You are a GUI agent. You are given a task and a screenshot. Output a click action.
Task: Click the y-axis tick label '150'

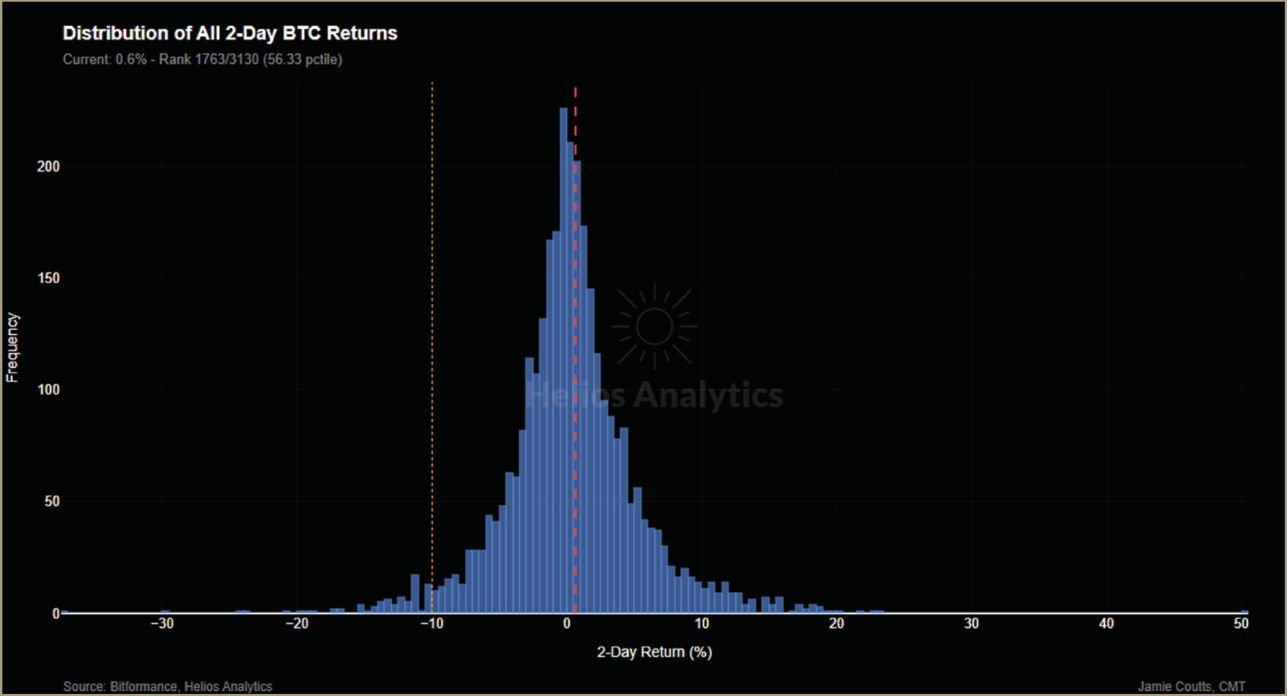point(49,278)
